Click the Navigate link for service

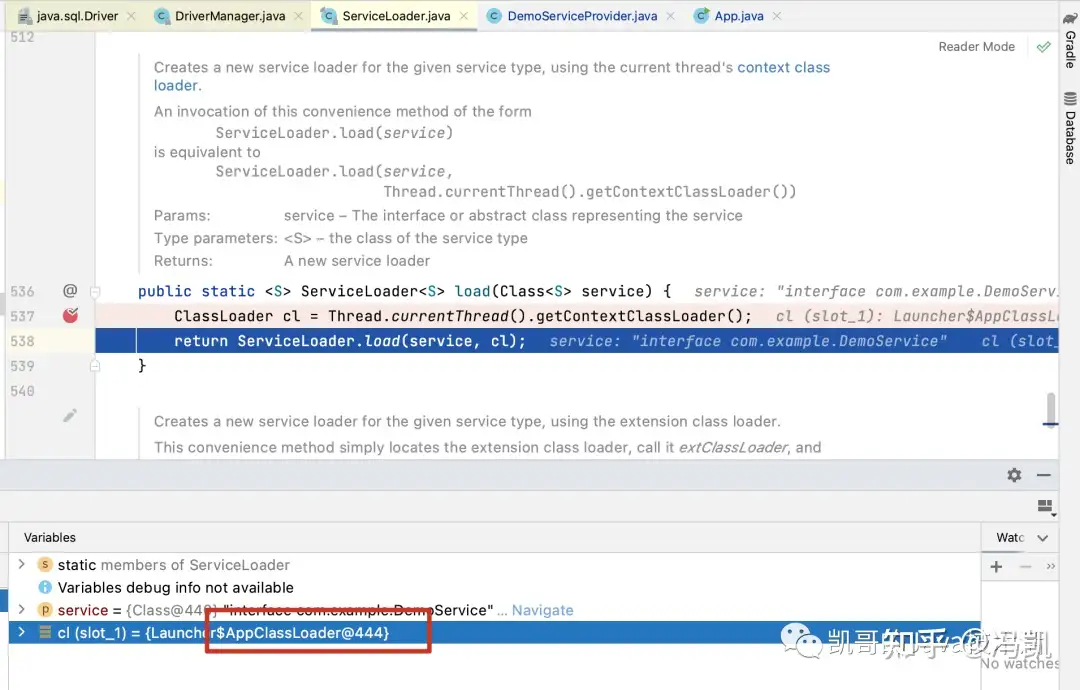point(542,610)
